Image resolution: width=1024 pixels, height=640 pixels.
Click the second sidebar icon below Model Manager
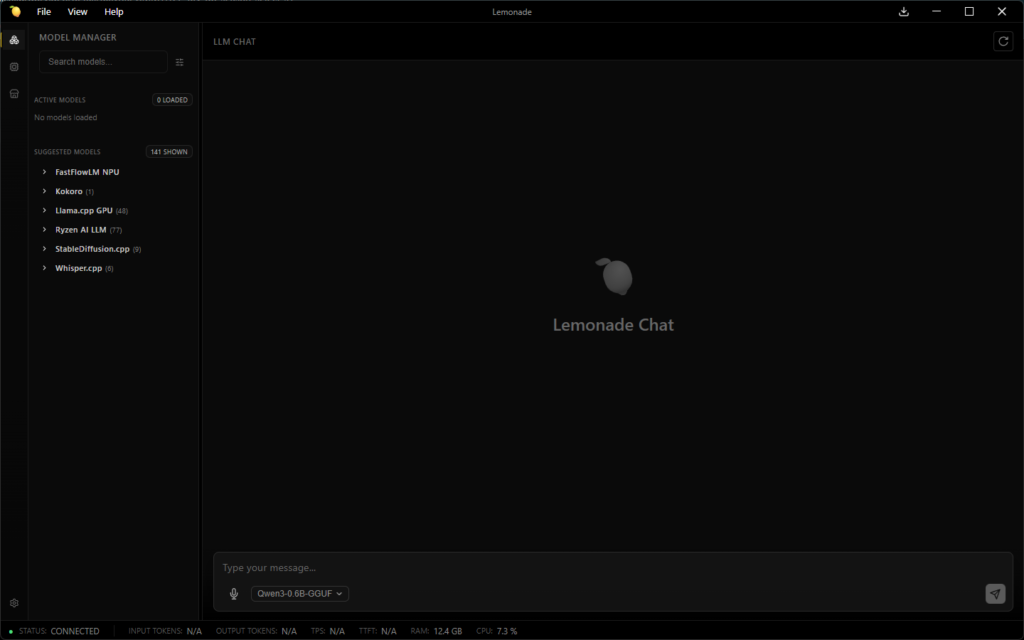(x=14, y=67)
